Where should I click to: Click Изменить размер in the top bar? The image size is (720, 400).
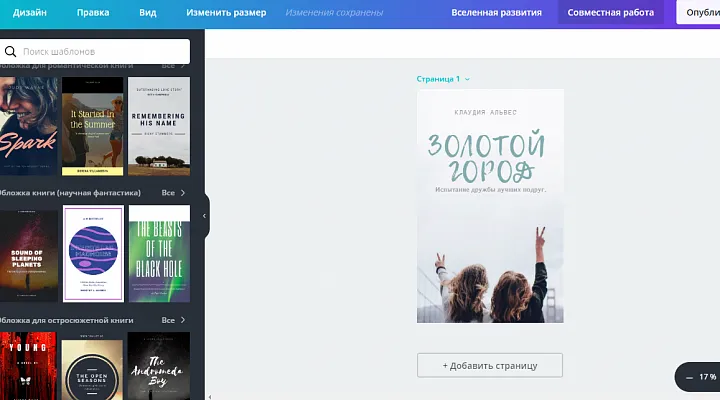pos(226,13)
